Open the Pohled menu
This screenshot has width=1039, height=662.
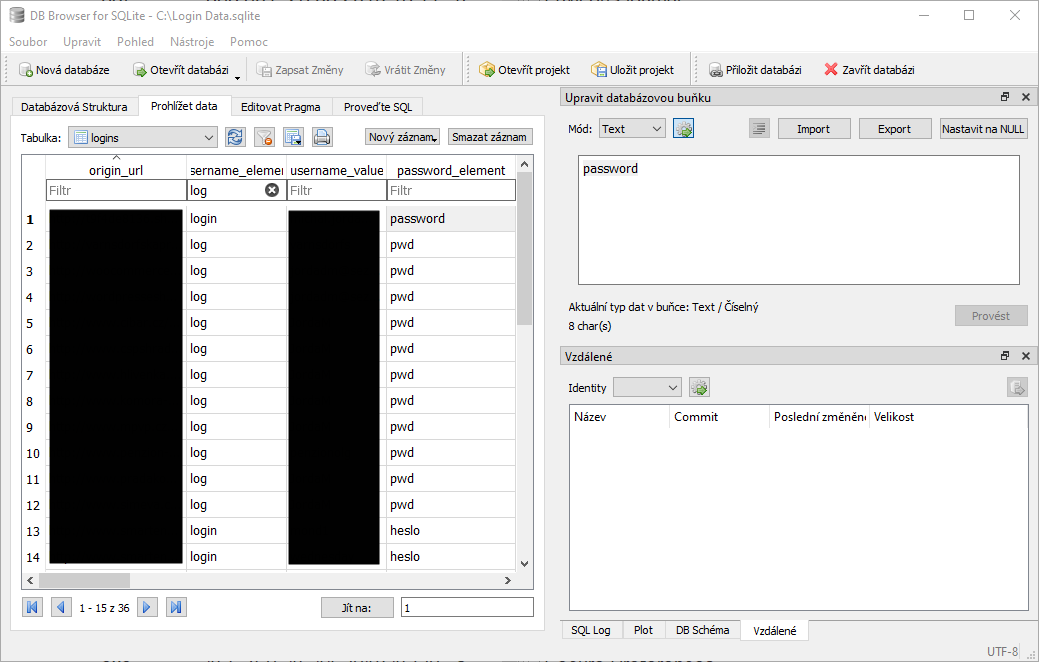pyautogui.click(x=135, y=42)
